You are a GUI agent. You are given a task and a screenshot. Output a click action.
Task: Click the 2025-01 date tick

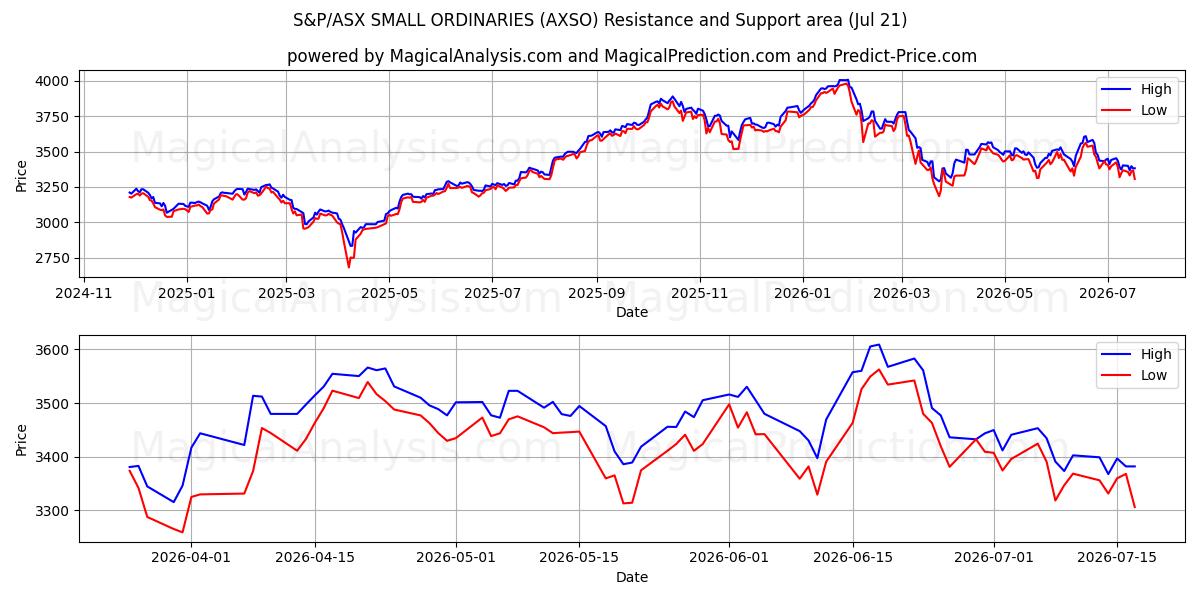click(x=187, y=295)
